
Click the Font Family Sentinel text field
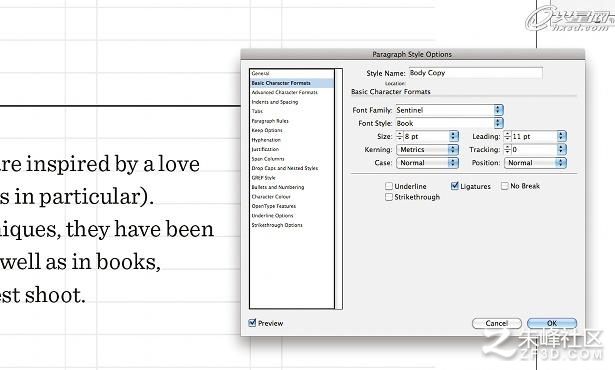[445, 110]
